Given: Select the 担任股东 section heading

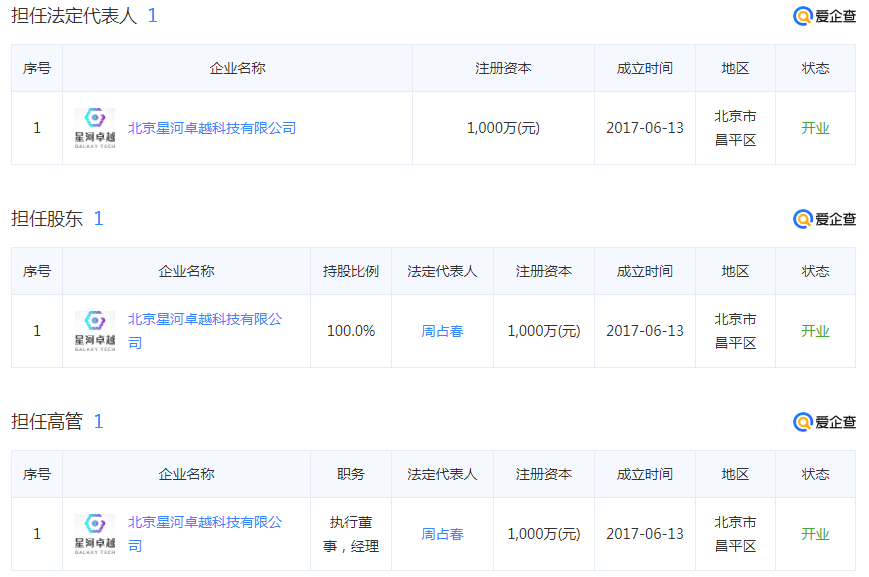Looking at the screenshot, I should coord(47,218).
